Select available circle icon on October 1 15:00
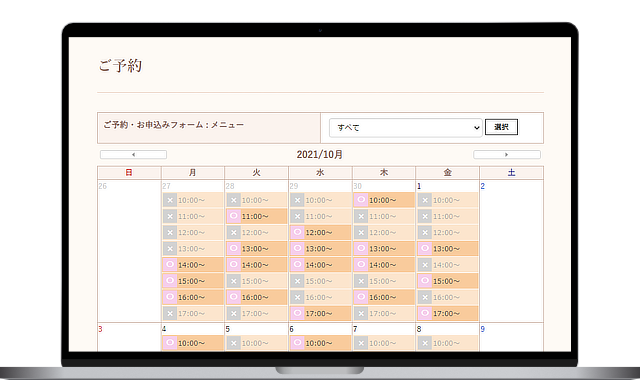640x380 pixels. [424, 281]
